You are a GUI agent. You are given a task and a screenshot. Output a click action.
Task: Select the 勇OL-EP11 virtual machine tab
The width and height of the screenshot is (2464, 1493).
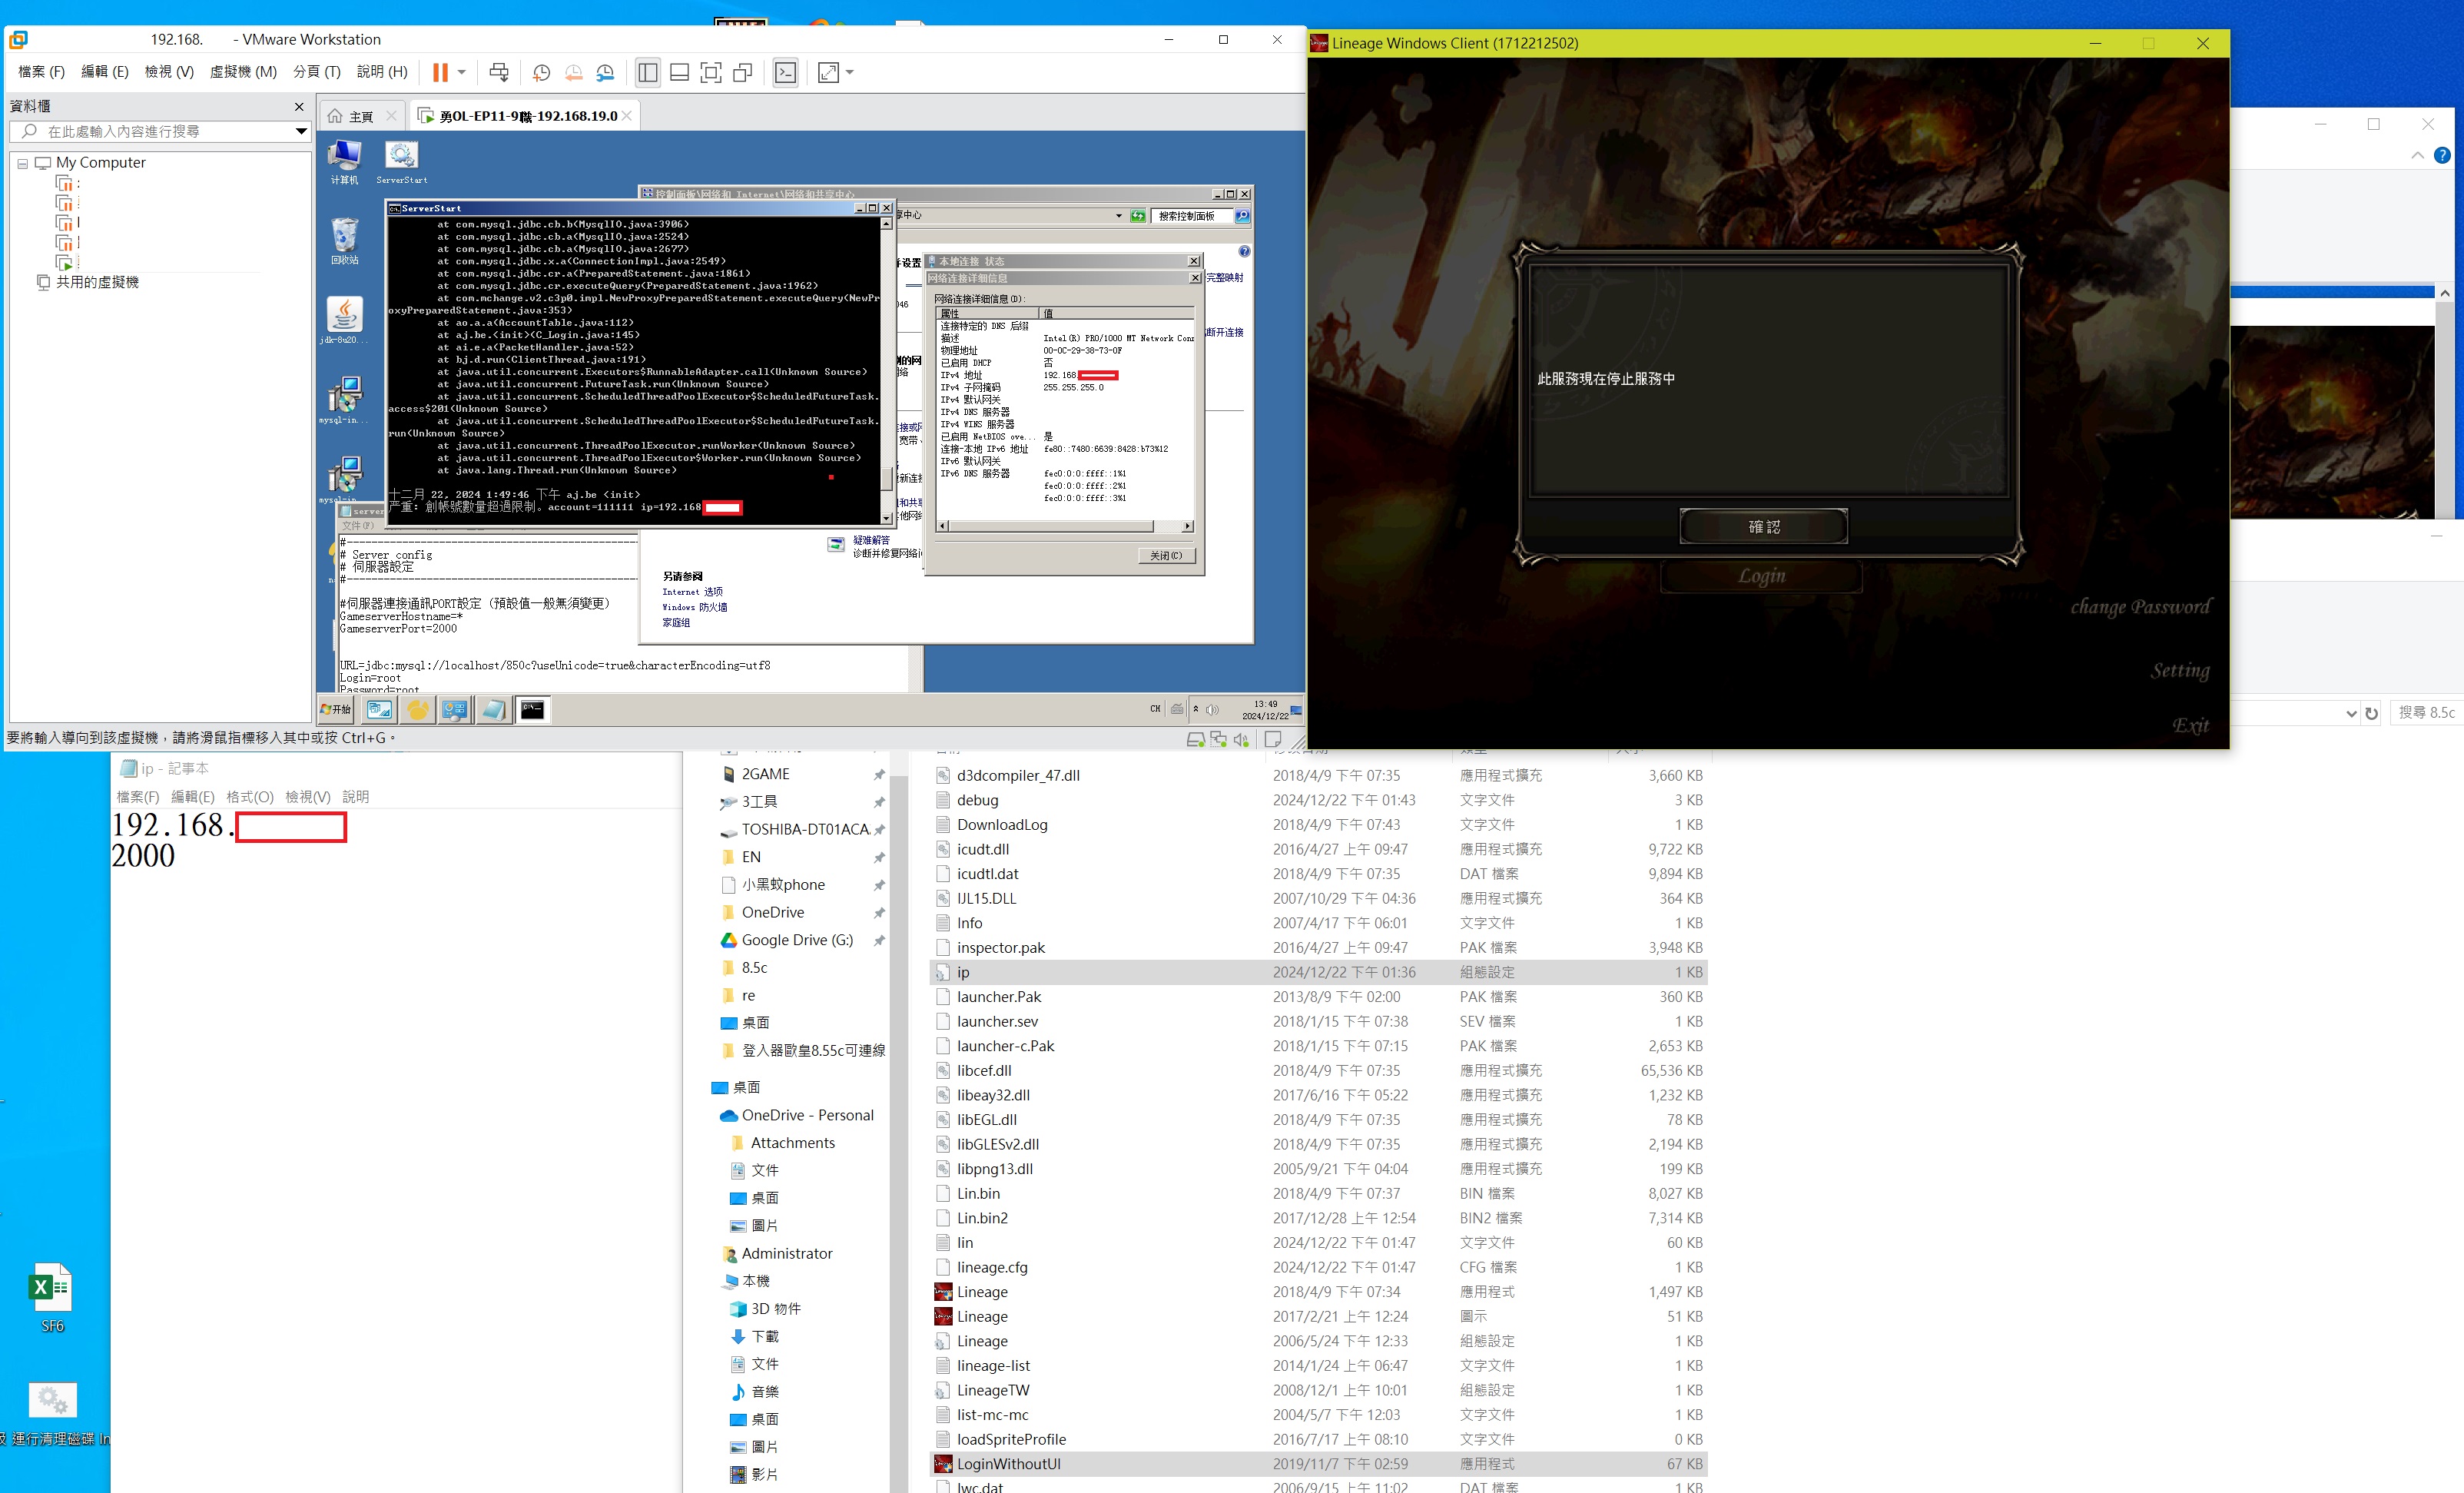pyautogui.click(x=526, y=116)
